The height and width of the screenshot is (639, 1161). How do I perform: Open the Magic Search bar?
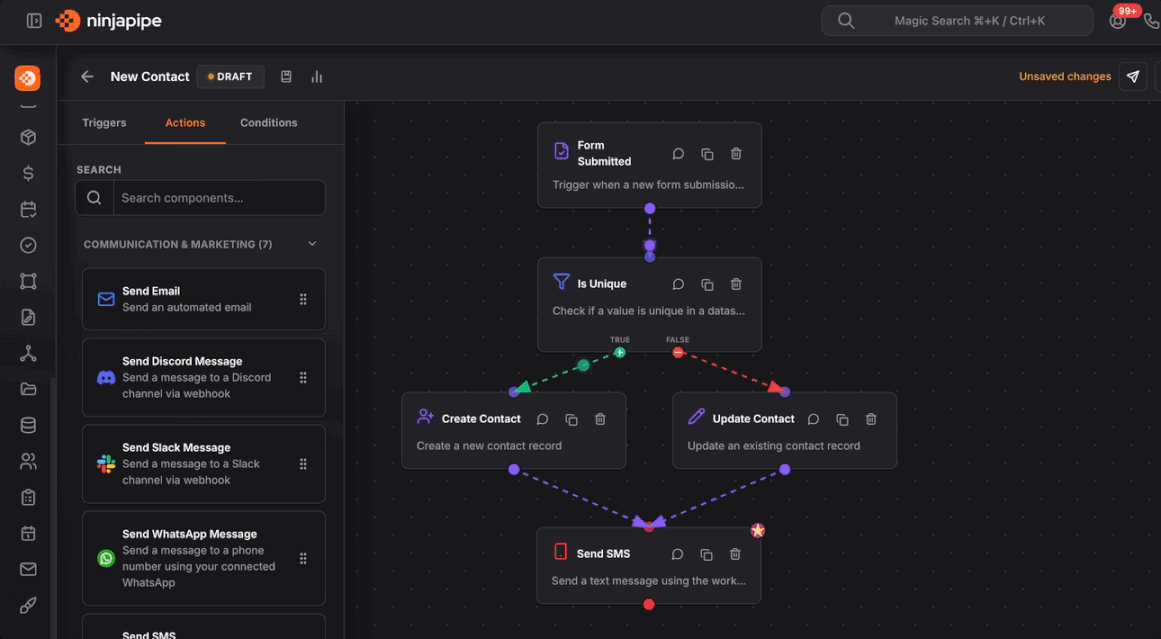[x=956, y=21]
